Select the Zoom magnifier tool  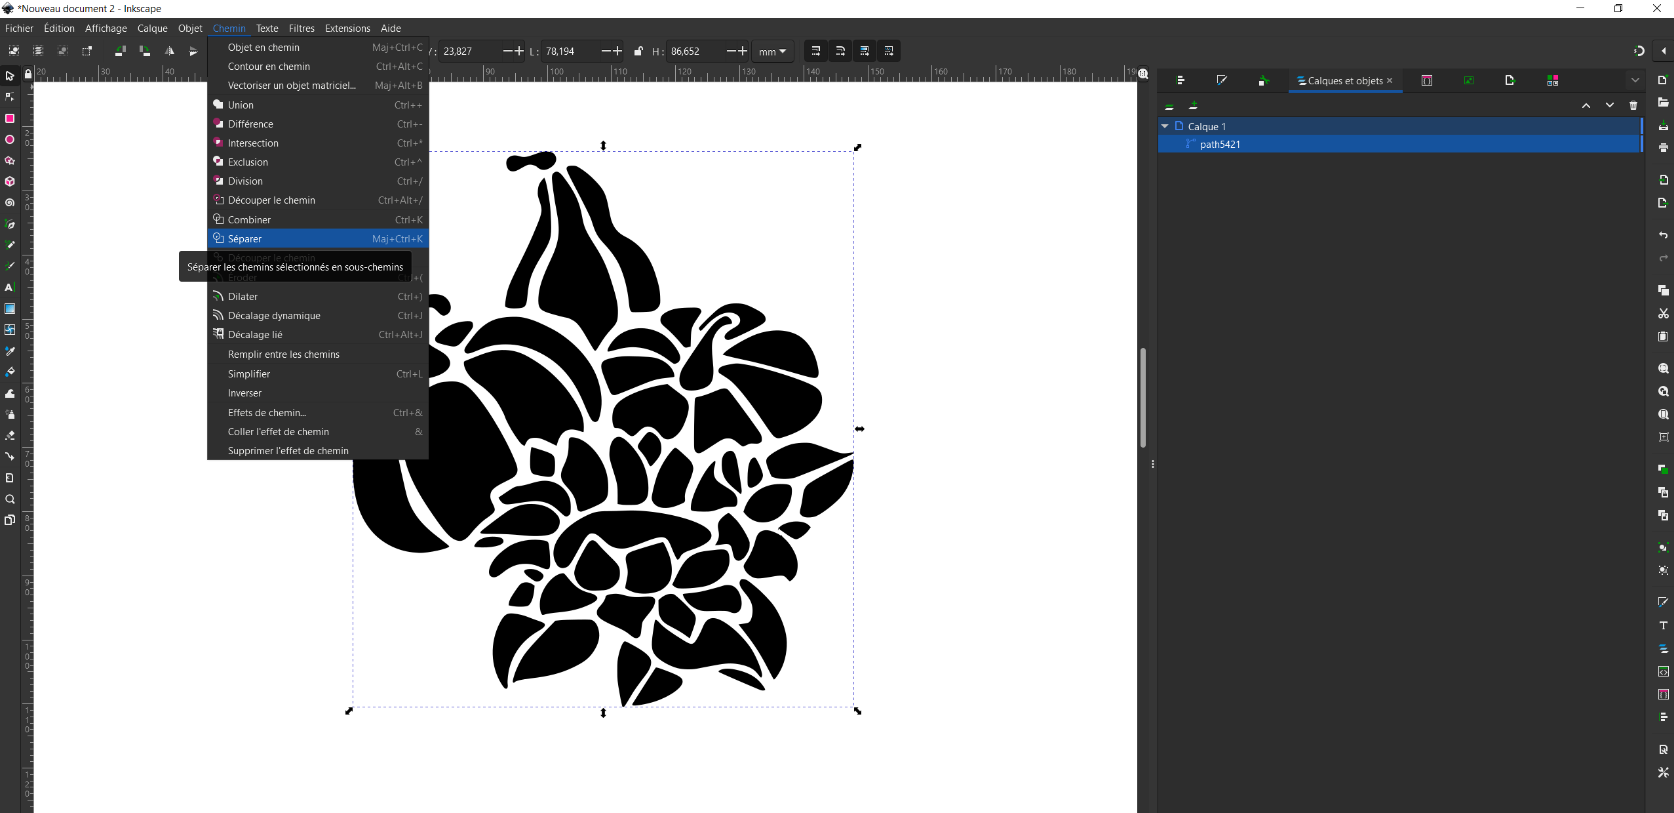[x=10, y=499]
